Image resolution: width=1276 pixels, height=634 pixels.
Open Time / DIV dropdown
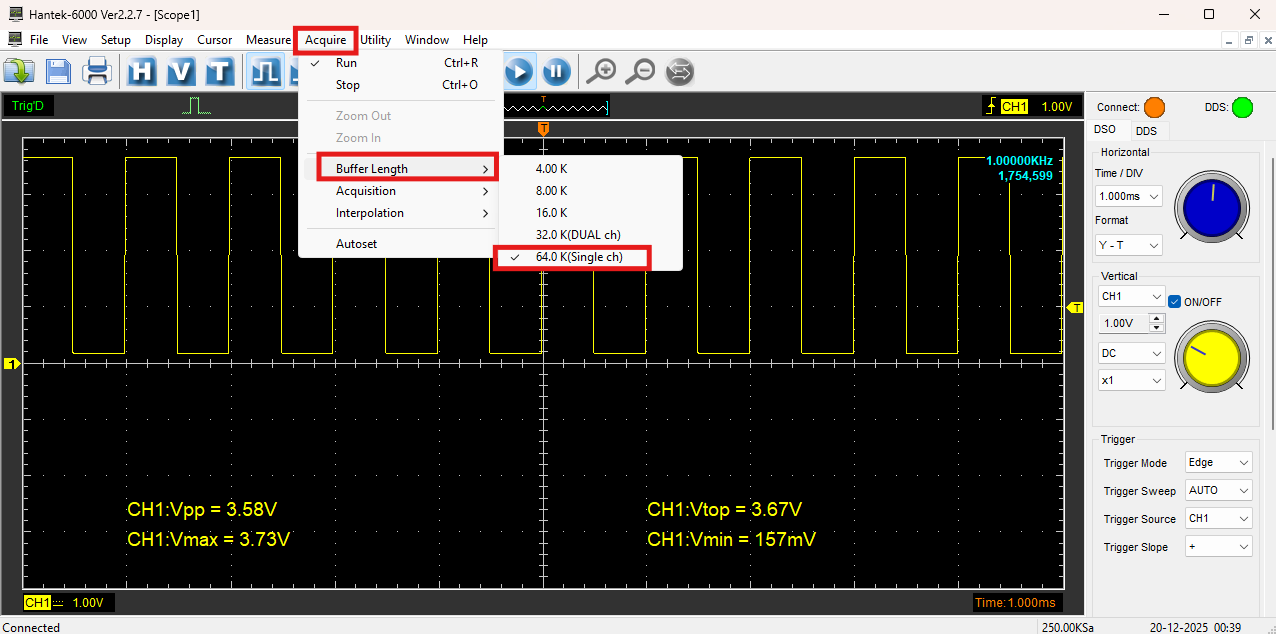(1128, 196)
